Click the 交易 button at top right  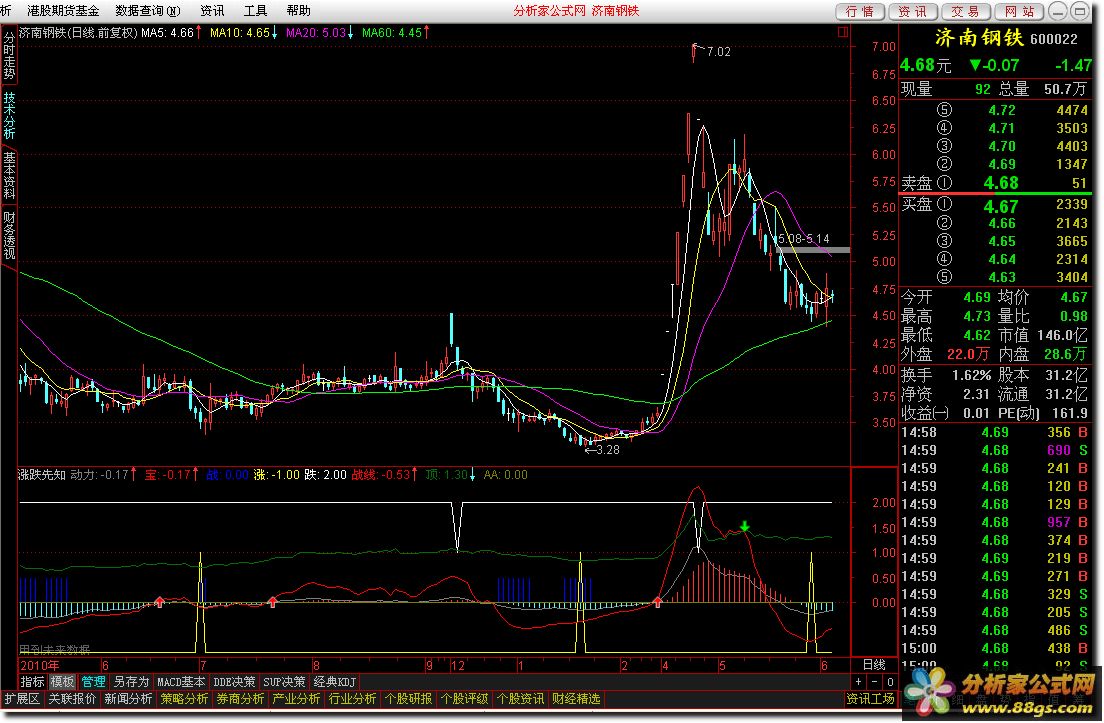click(x=965, y=11)
